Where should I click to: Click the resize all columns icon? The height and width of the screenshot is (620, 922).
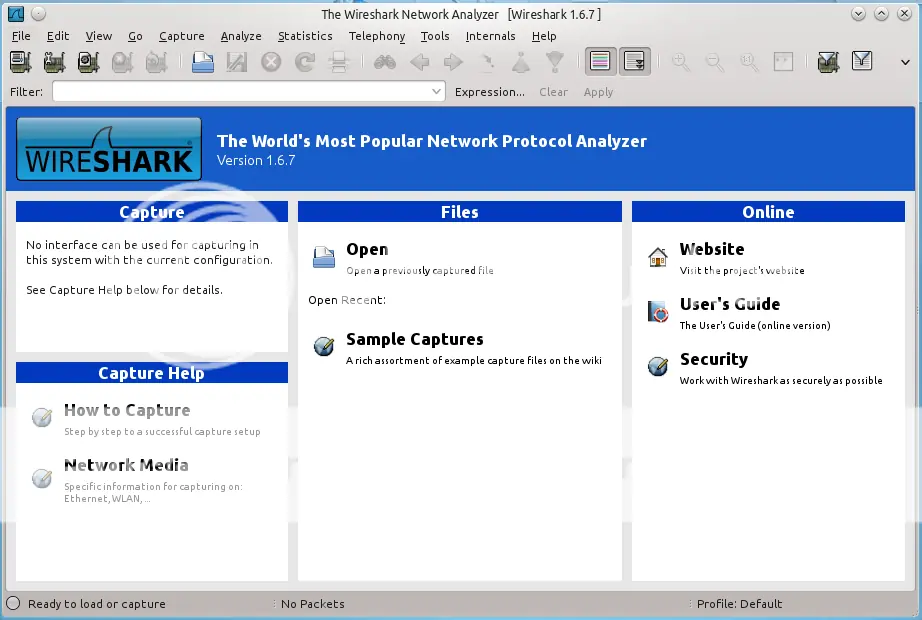coord(783,62)
